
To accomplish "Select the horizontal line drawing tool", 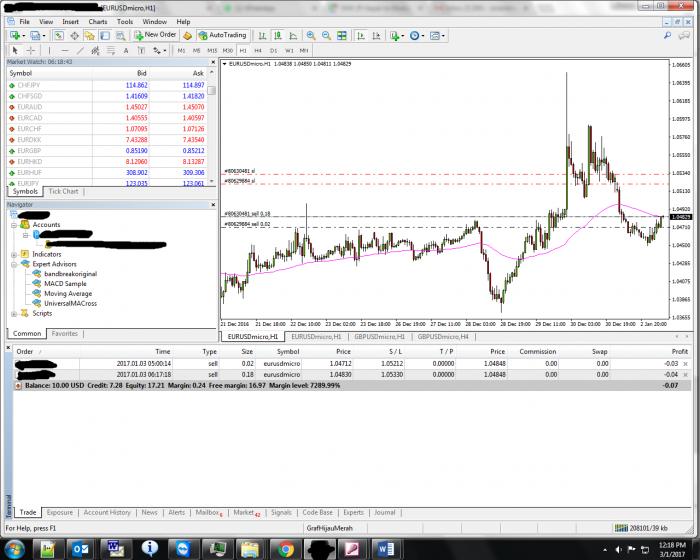I will pyautogui.click(x=65, y=50).
